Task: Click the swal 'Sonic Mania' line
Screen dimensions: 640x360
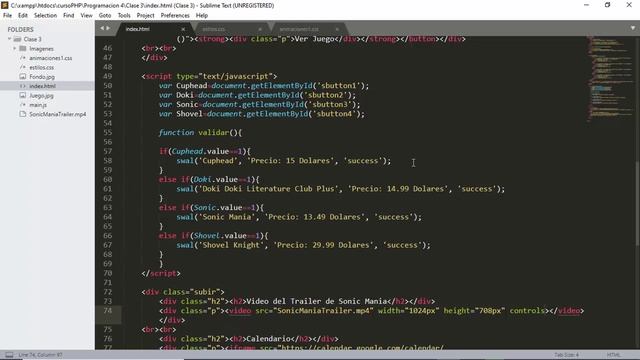Action: coord(299,217)
